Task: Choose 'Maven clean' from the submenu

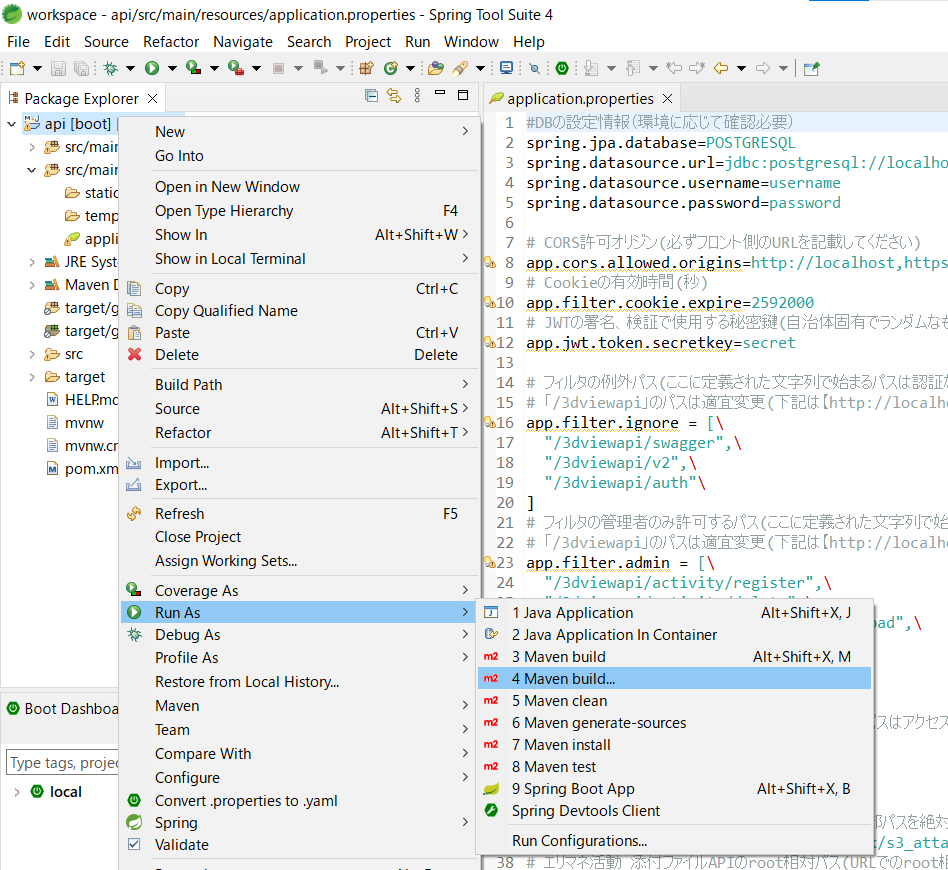Action: coord(674,701)
